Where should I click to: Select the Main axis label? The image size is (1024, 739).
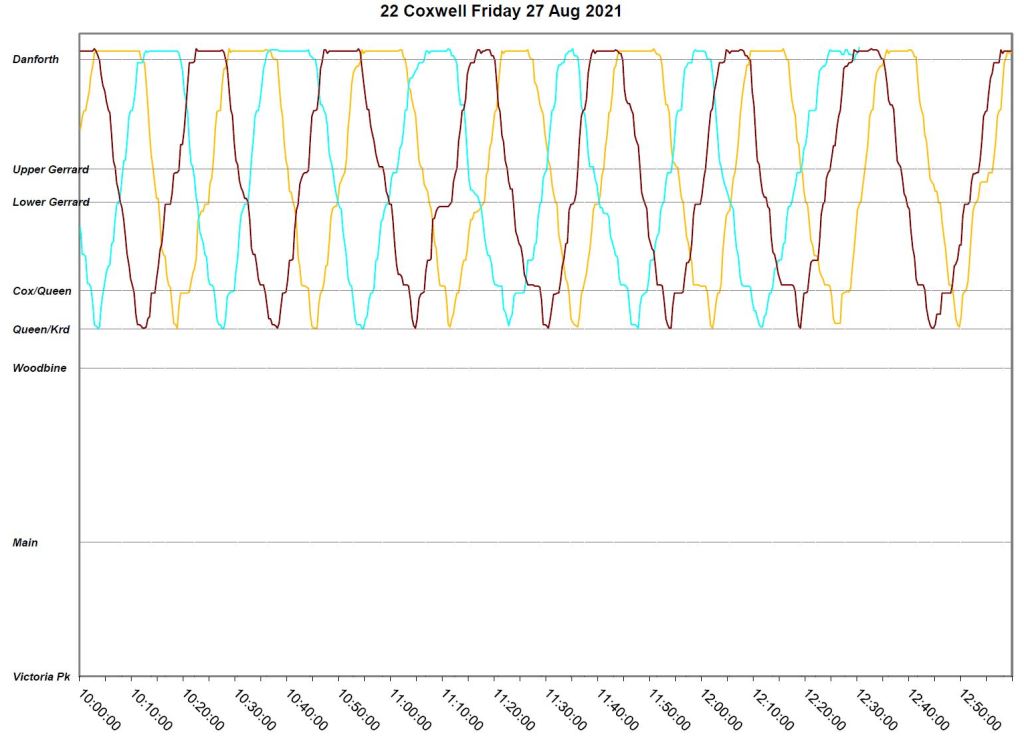tap(25, 543)
